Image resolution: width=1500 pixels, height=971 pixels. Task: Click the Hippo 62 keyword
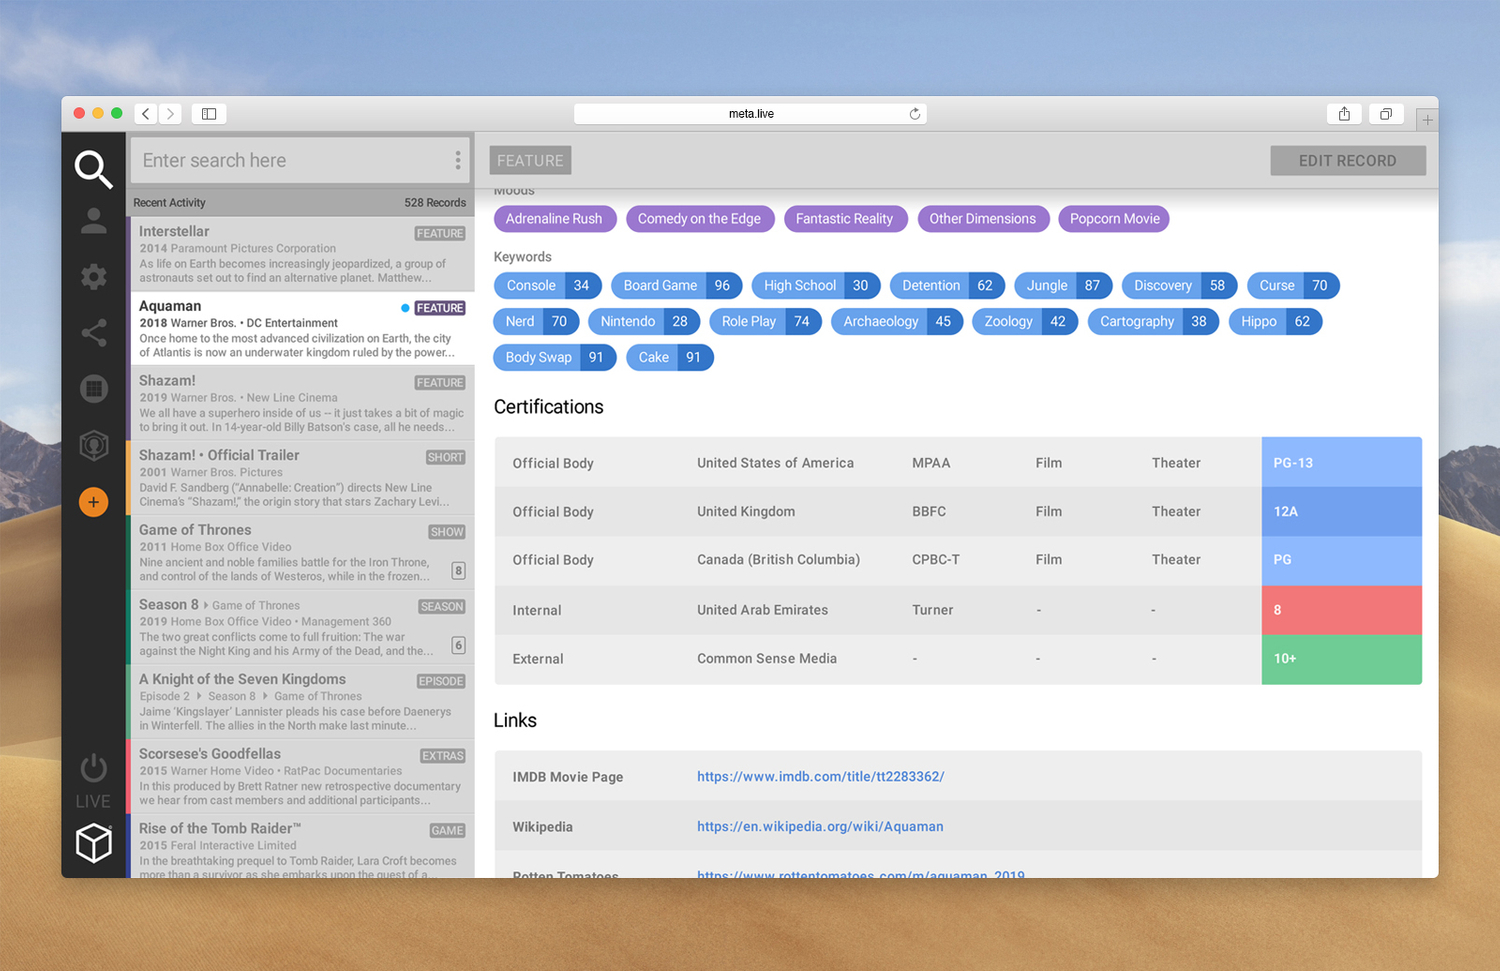point(1275,321)
